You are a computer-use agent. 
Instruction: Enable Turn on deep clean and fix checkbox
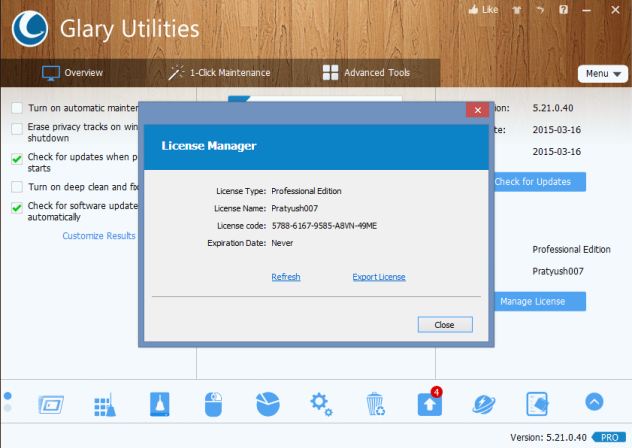click(x=17, y=187)
